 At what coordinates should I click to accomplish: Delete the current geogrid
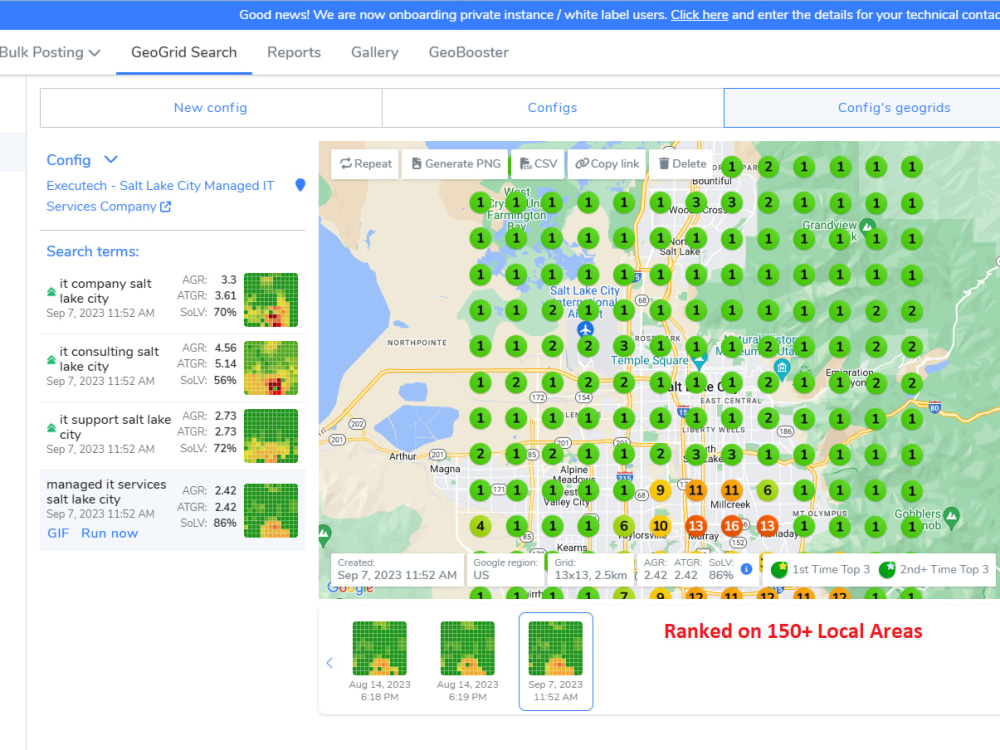(x=682, y=164)
